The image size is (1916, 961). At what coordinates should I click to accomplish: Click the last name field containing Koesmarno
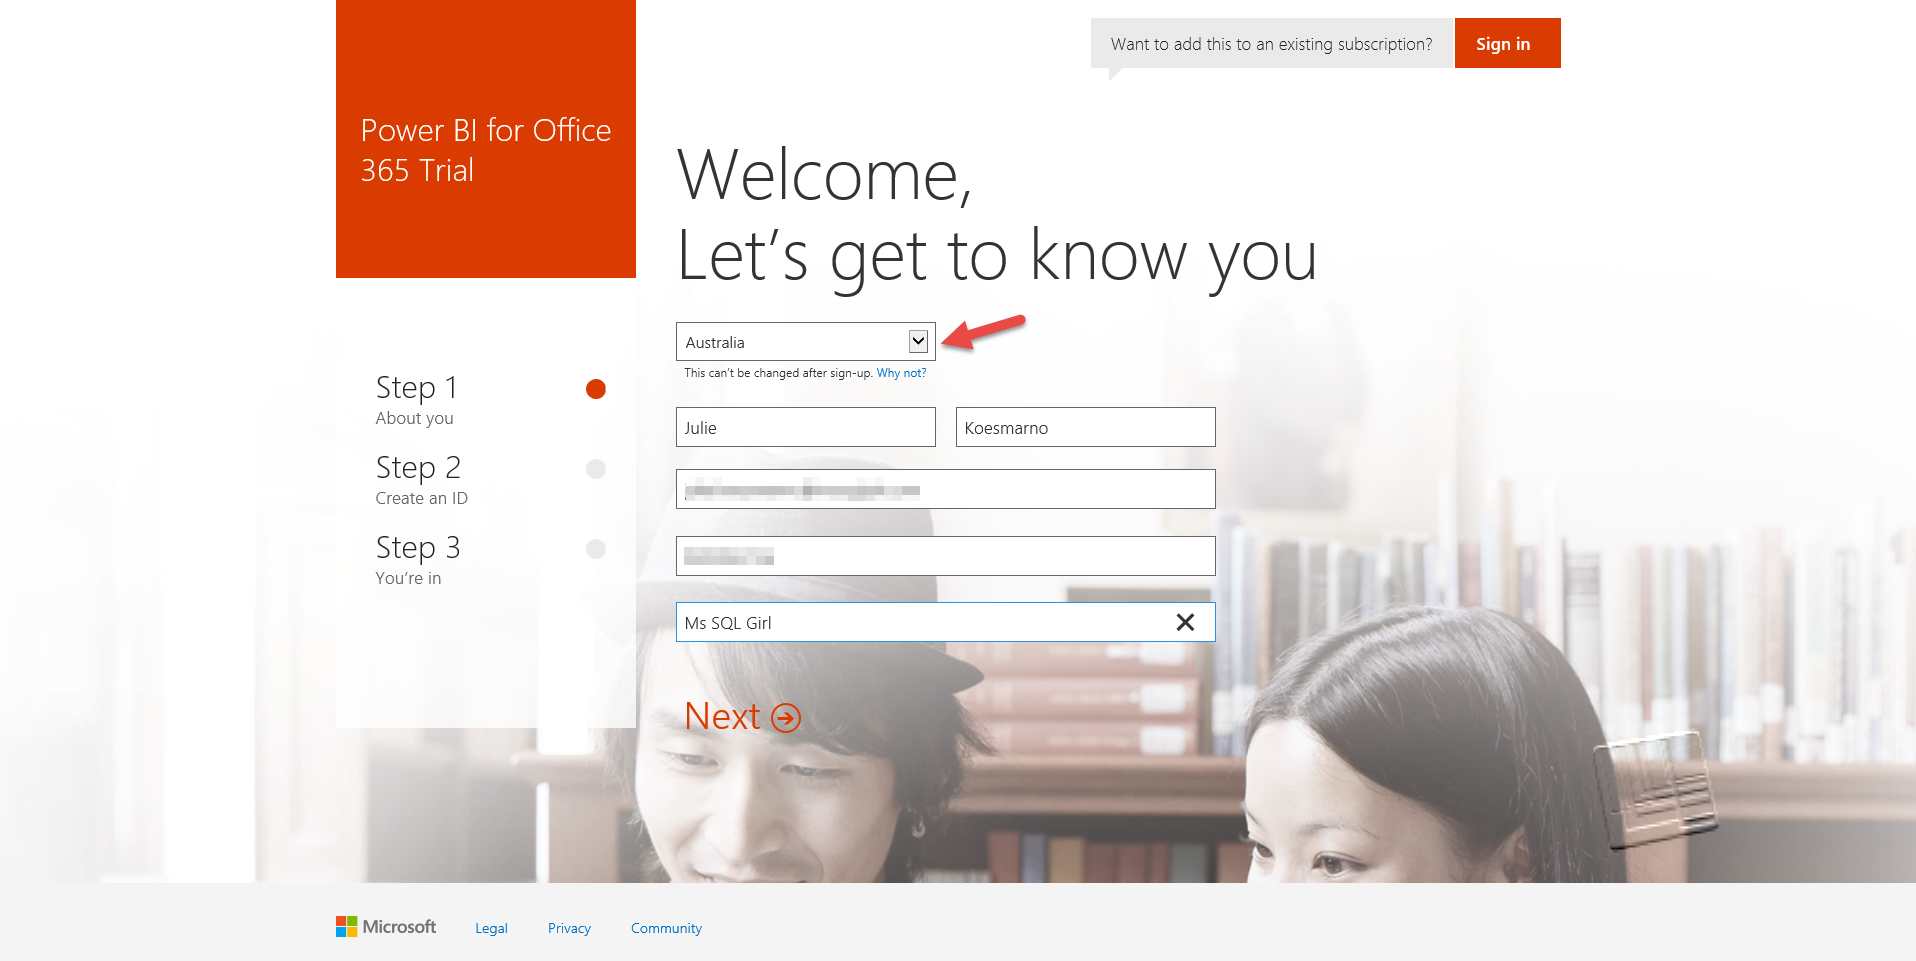tap(1085, 427)
